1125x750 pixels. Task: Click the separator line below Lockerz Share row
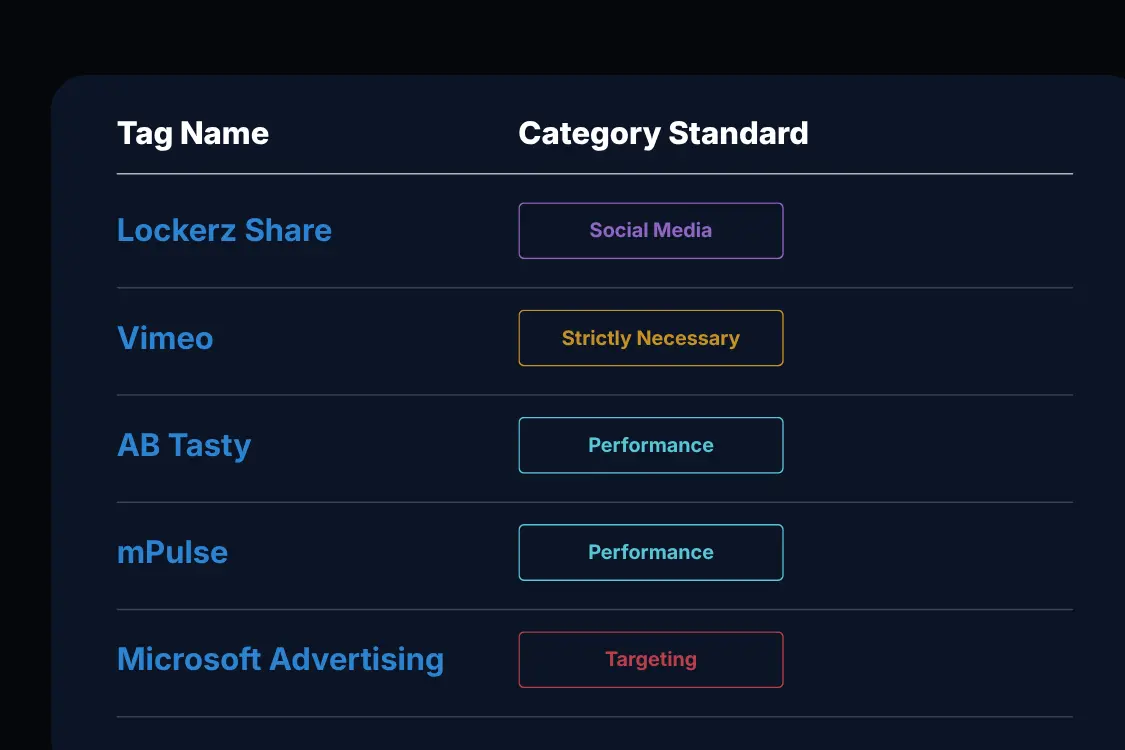(595, 288)
